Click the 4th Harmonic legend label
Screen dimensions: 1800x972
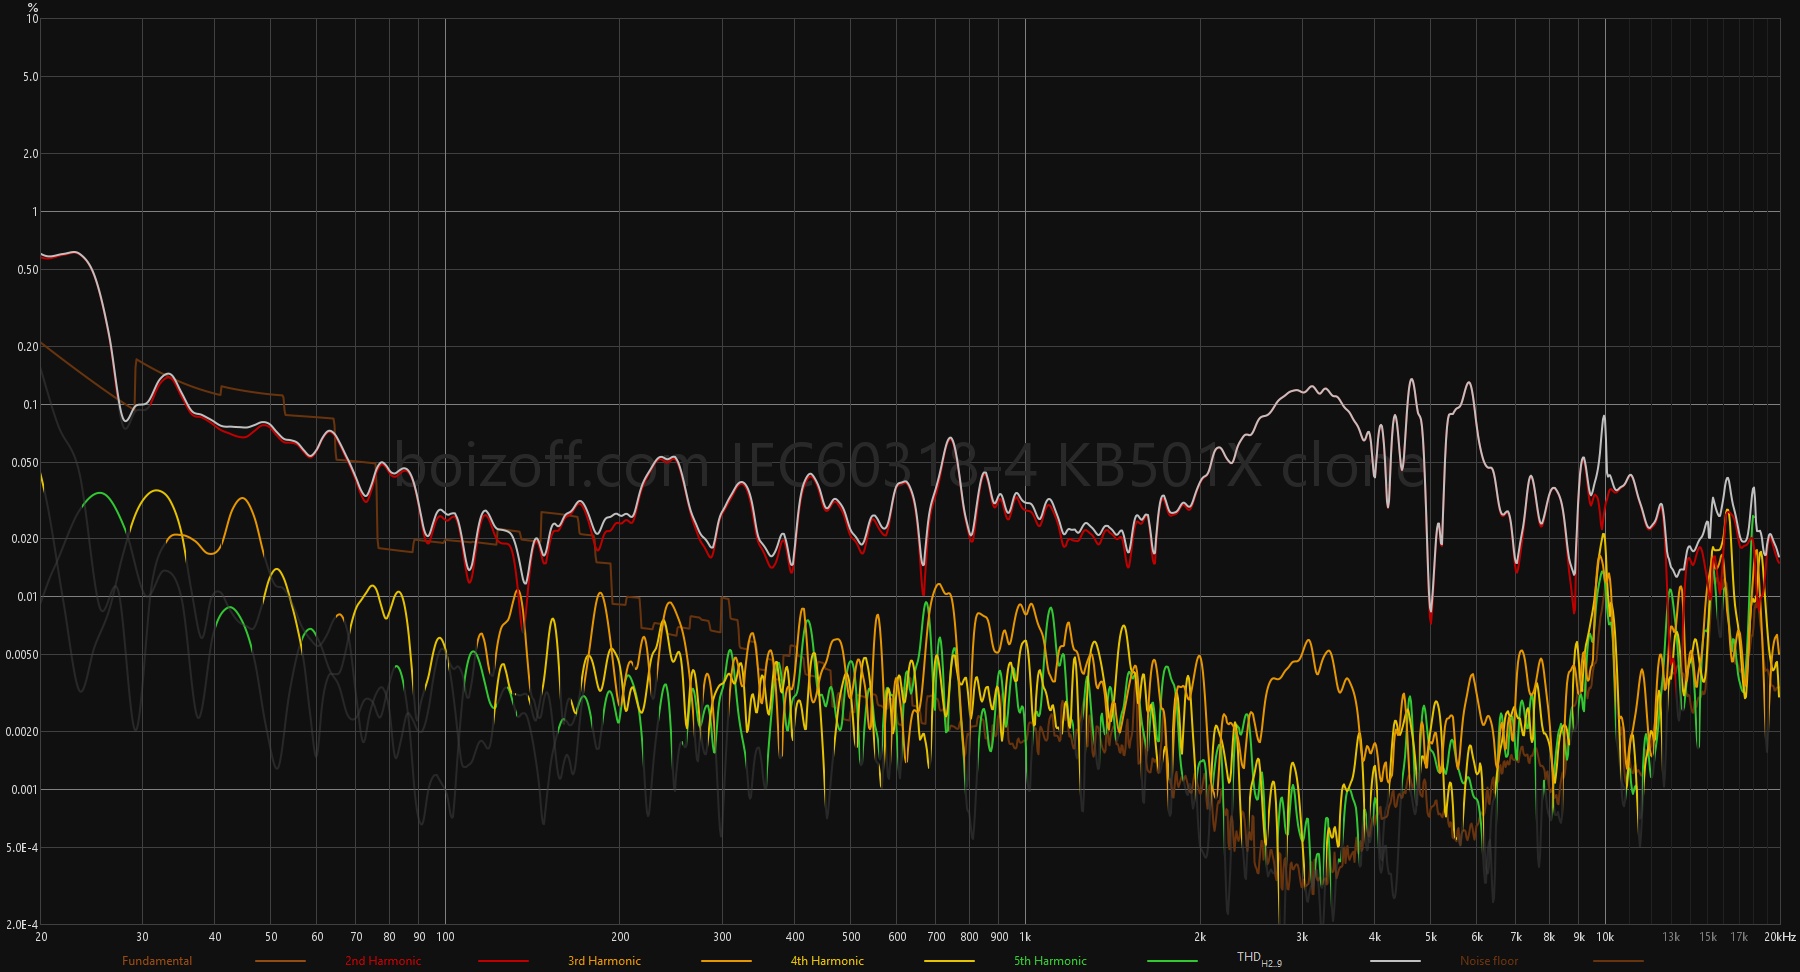827,961
